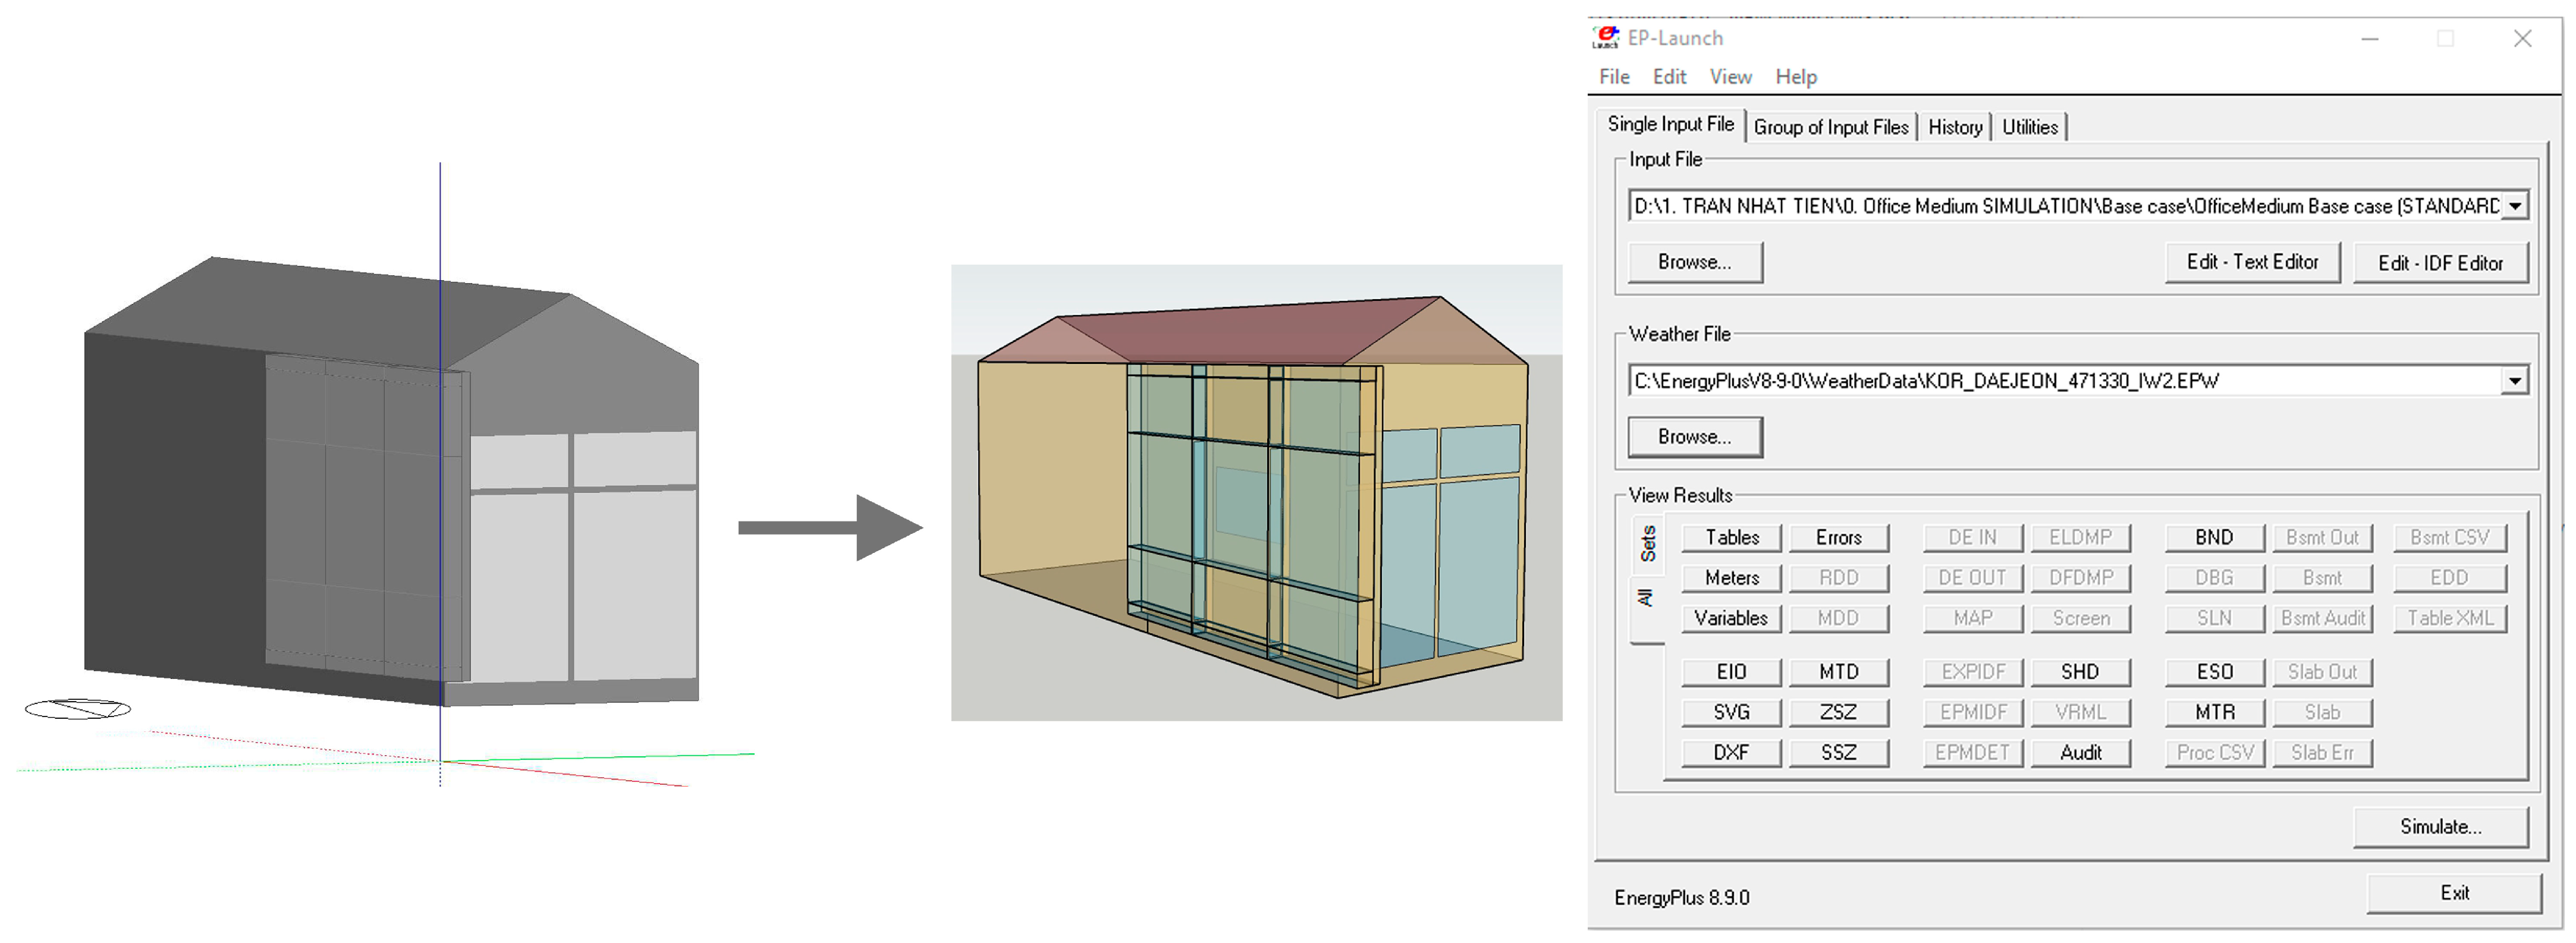Click the SketchUp model rendering thumbnail

click(1255, 492)
